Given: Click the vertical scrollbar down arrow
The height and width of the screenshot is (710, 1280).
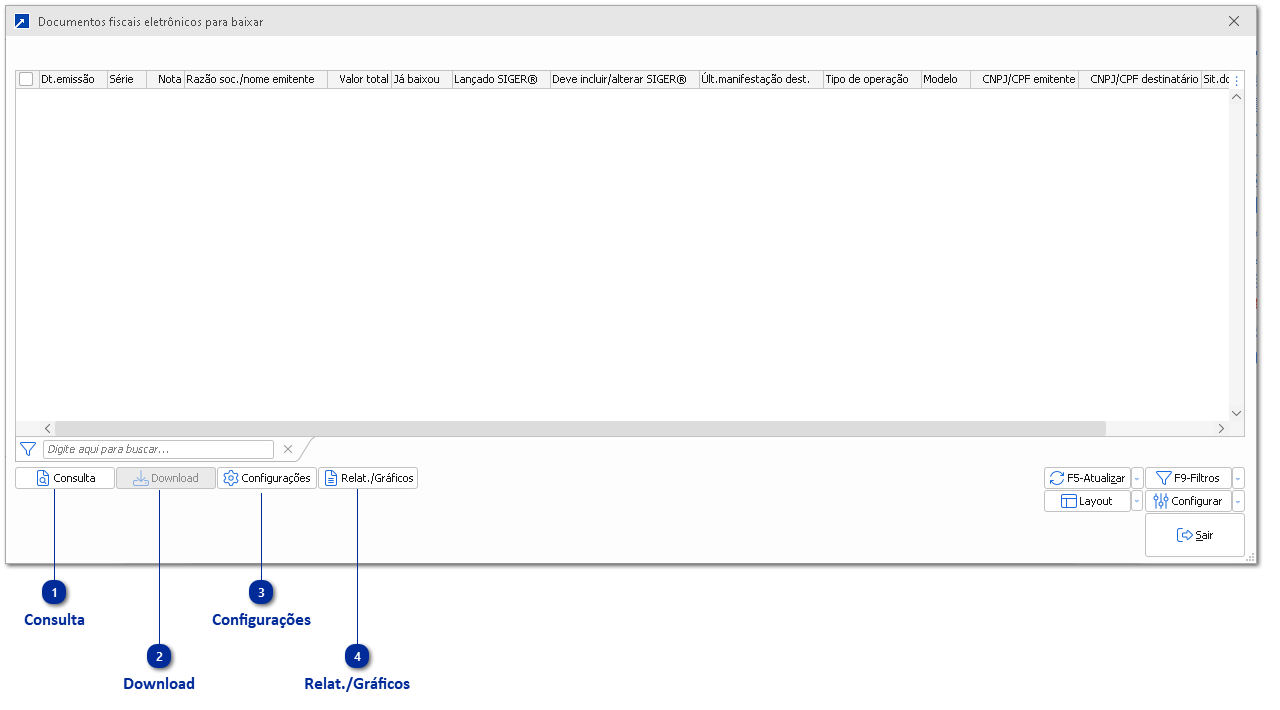Looking at the screenshot, I should 1236,412.
